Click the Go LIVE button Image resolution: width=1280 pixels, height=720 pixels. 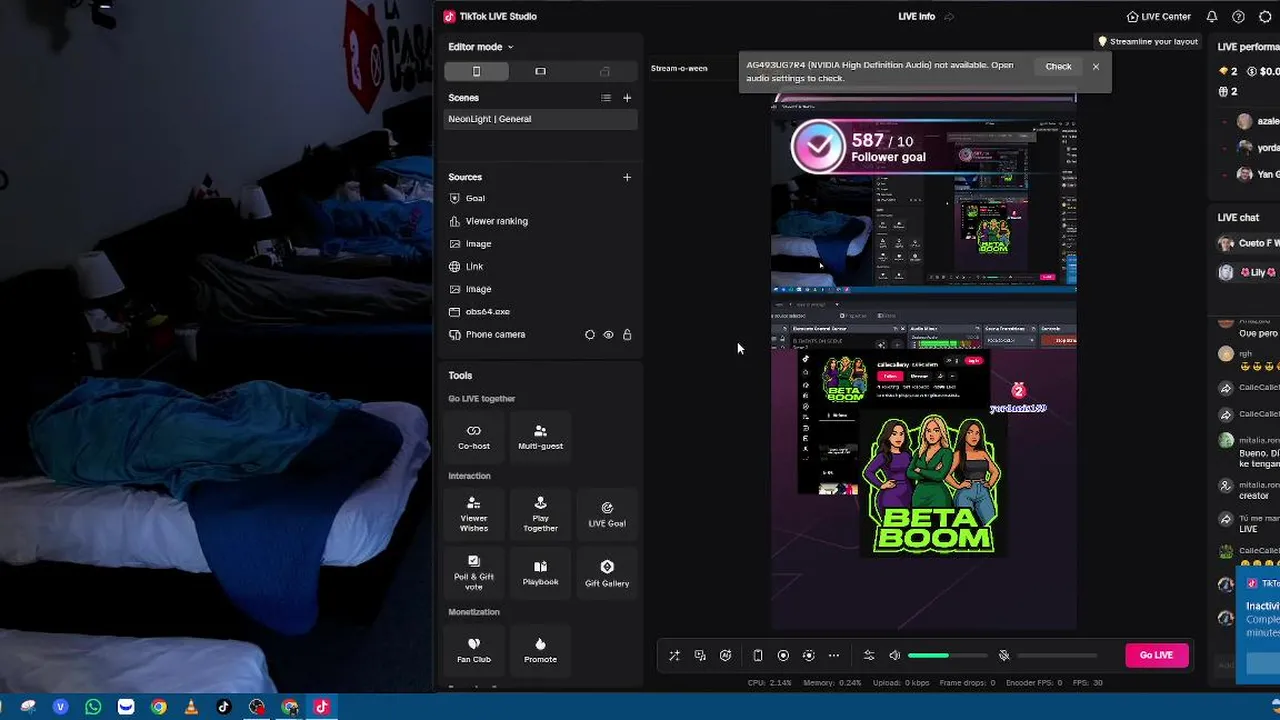pos(1156,655)
